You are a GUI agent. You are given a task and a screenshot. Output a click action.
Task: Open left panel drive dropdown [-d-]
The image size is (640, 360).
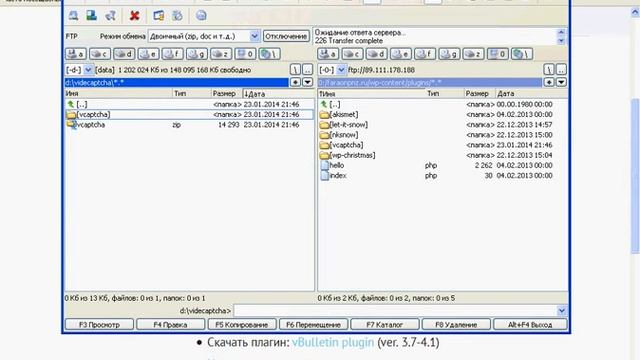[88, 70]
